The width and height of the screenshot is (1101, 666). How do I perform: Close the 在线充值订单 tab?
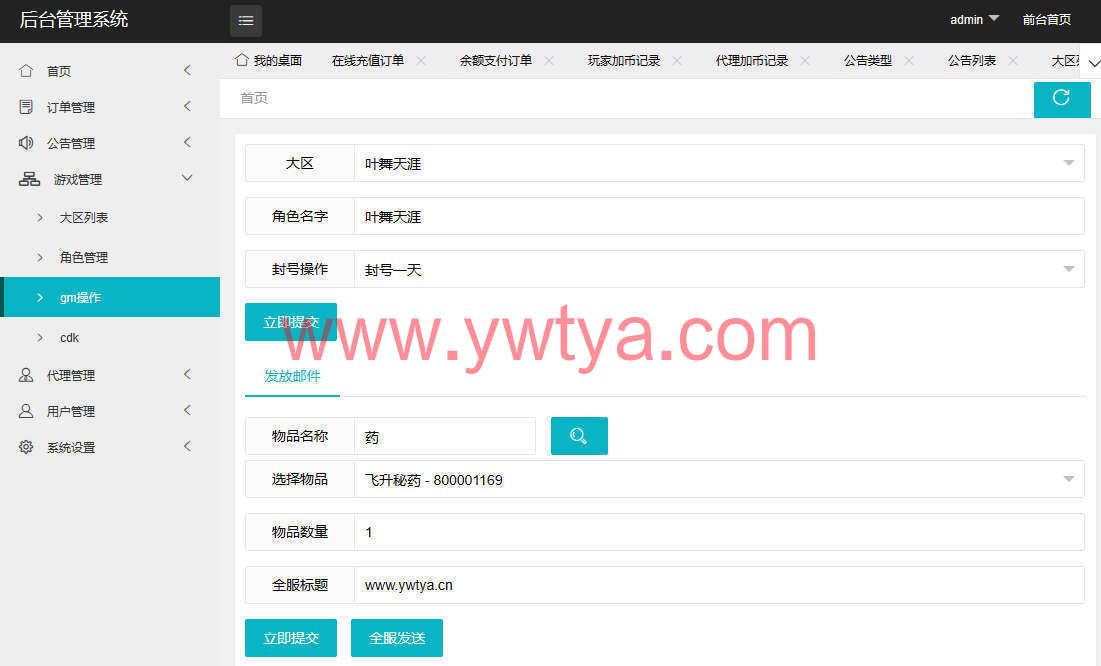pos(421,60)
